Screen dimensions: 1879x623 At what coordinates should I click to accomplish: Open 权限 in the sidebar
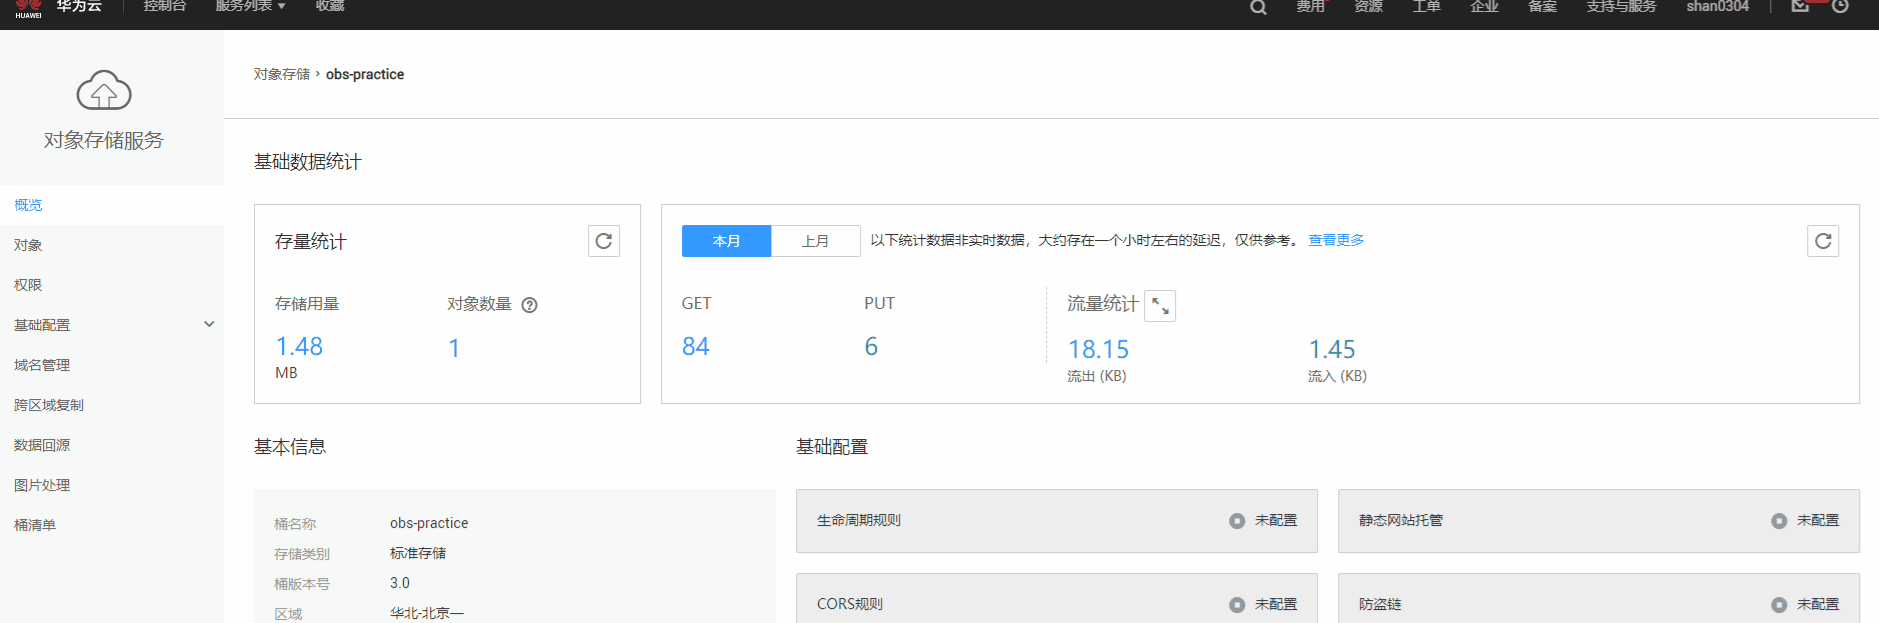pyautogui.click(x=112, y=285)
